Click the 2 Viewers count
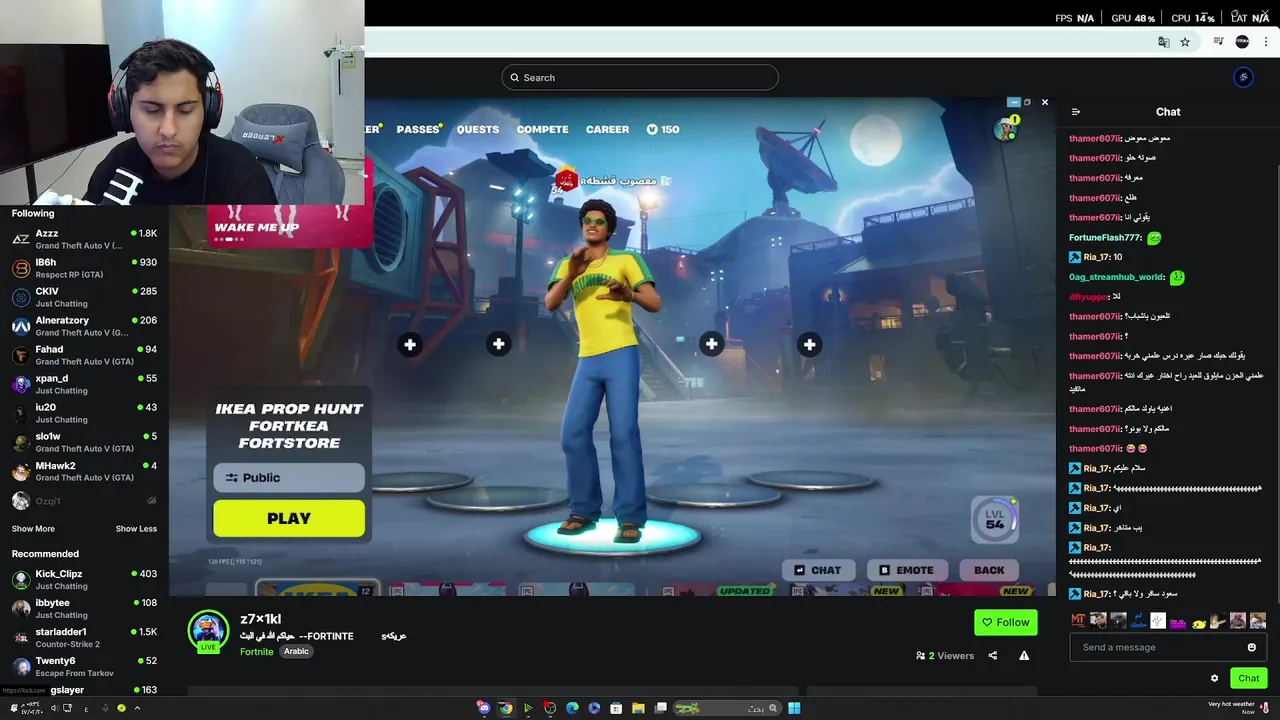 point(945,656)
